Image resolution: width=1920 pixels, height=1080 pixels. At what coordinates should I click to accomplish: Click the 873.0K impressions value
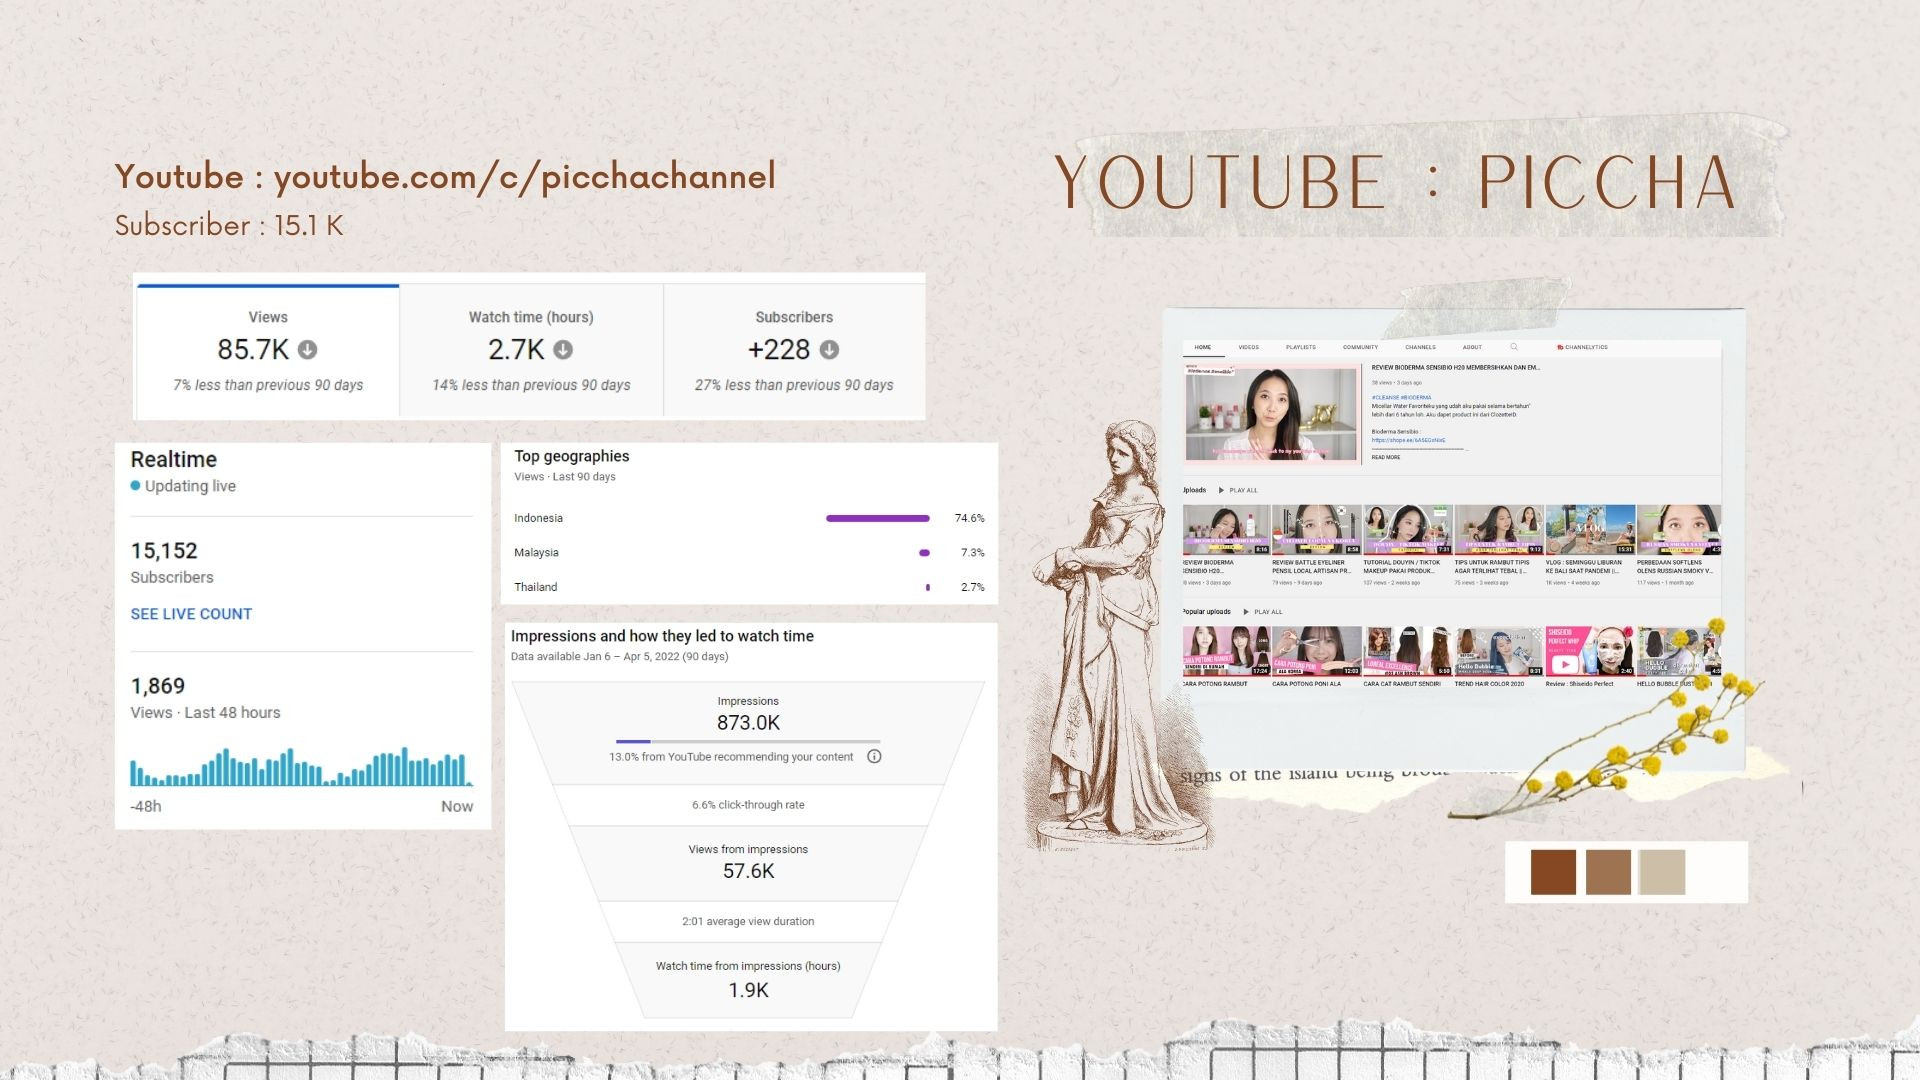[748, 723]
